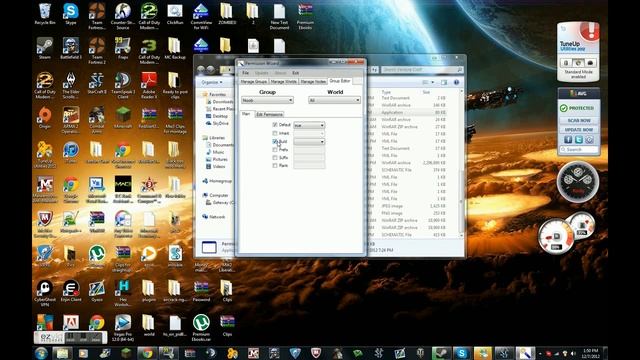This screenshot has height=360, width=640.
Task: Open the Recycle Bin desktop icon
Action: click(44, 14)
